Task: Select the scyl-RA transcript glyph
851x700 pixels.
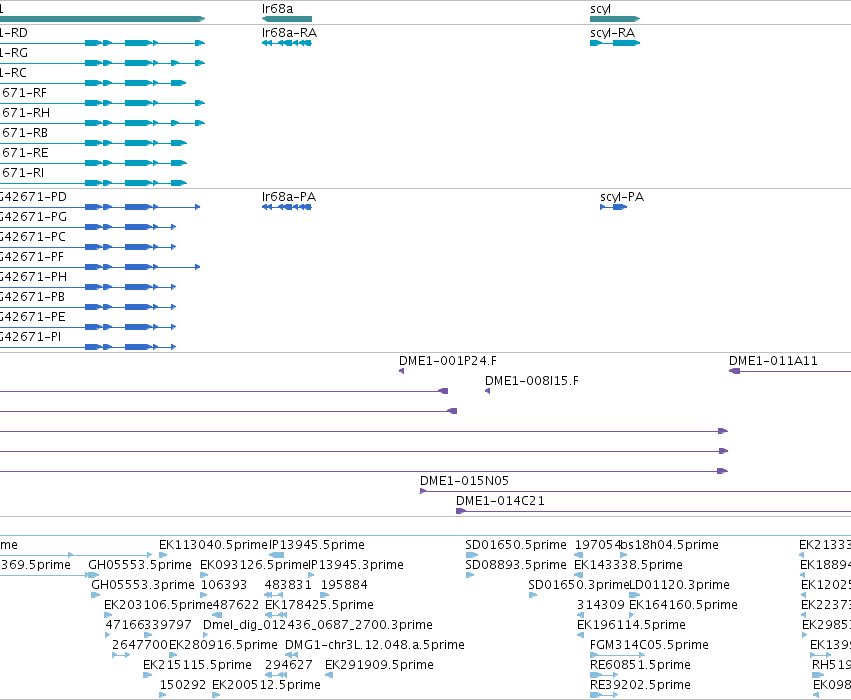Action: [615, 43]
